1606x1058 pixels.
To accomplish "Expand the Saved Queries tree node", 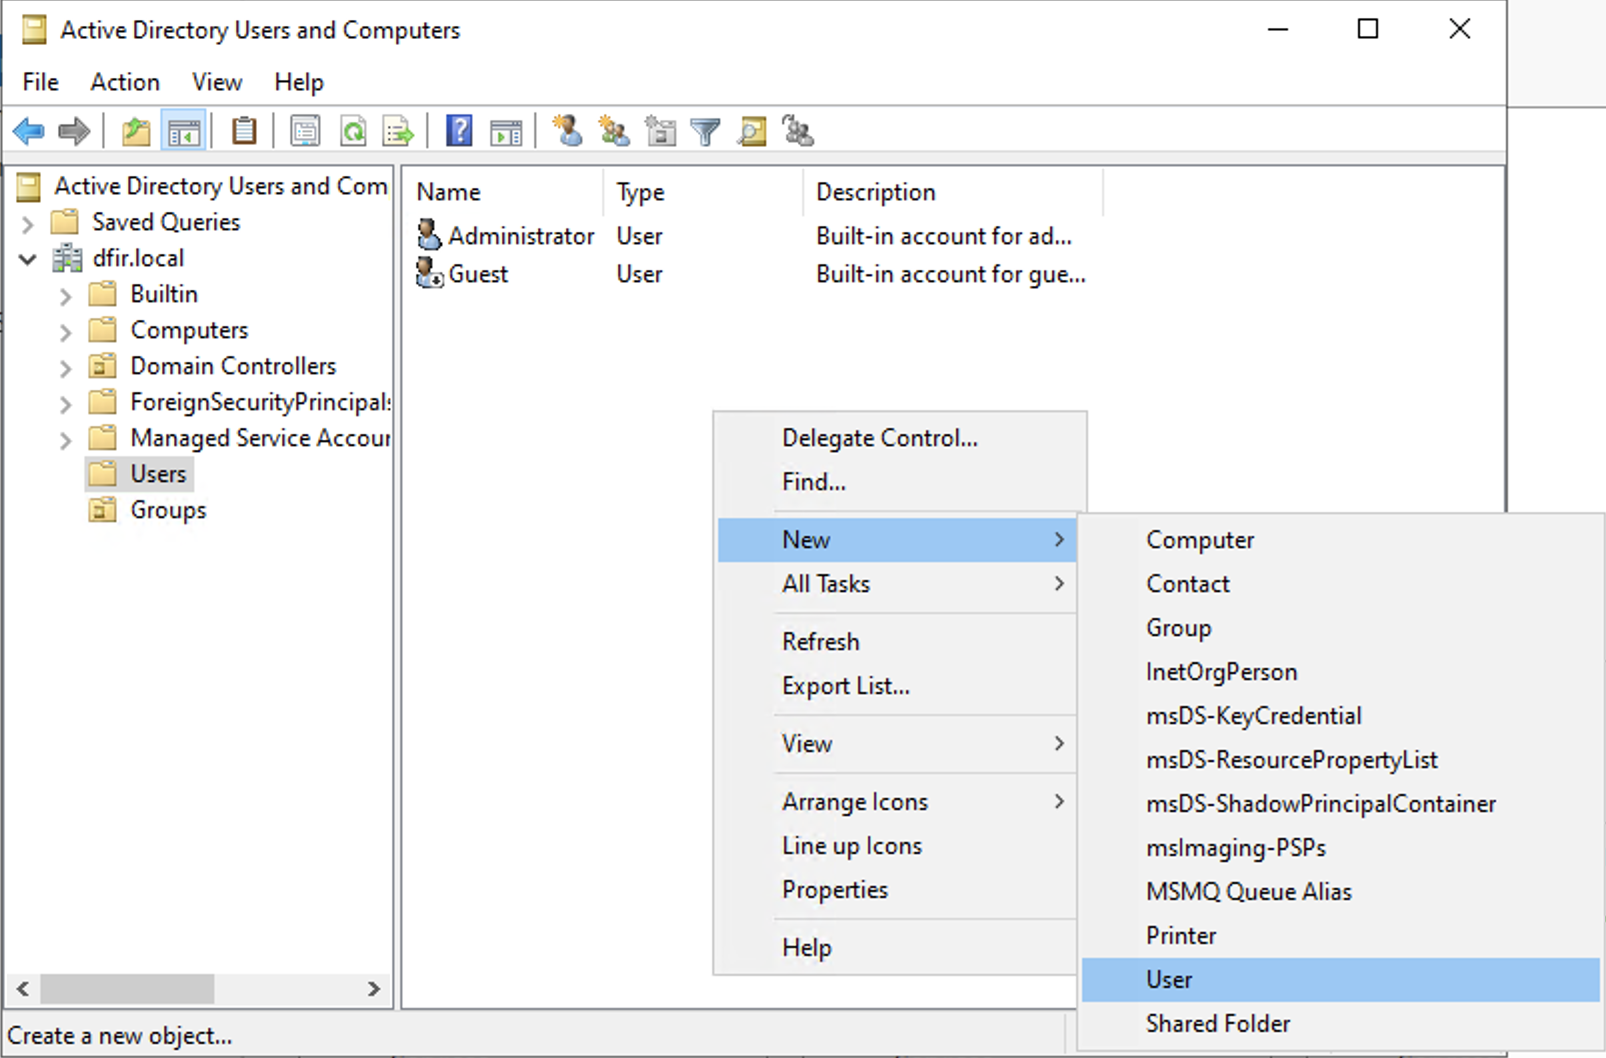I will 28,223.
